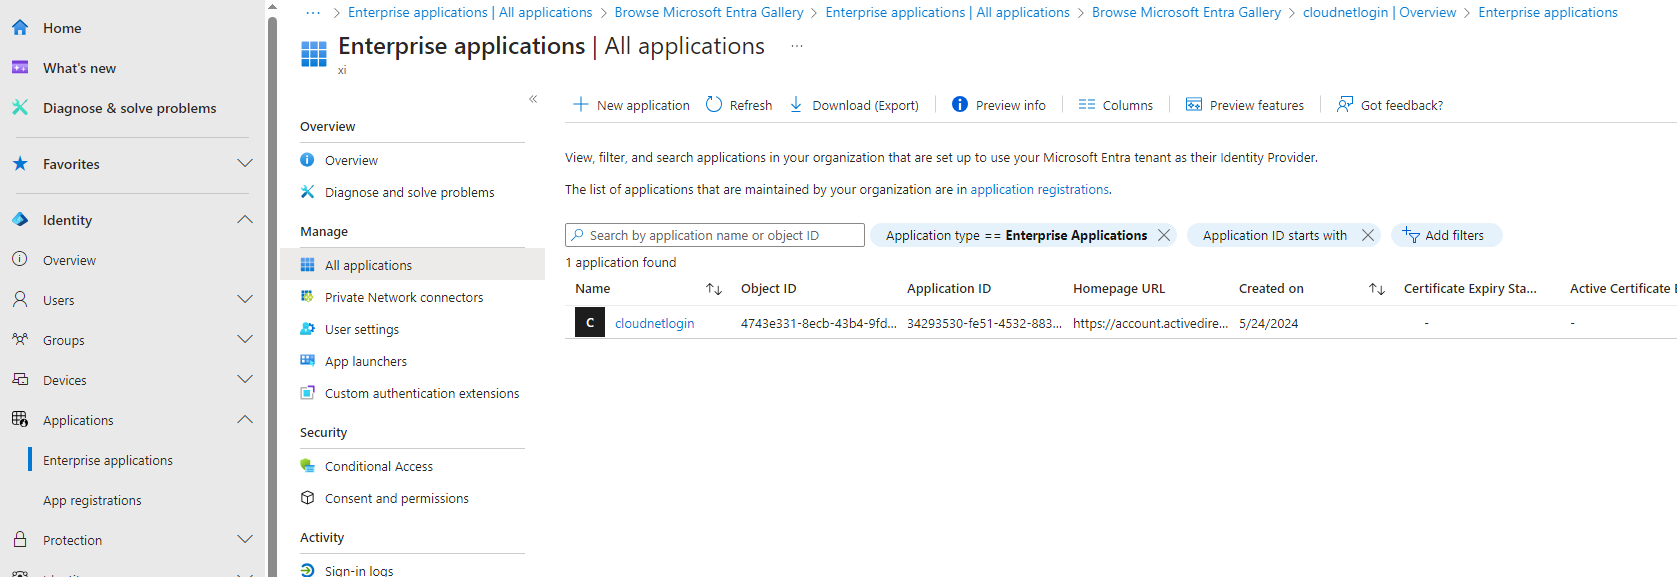Click object ID cell 4743e331-8ecb-43b4-9fd...

818,323
